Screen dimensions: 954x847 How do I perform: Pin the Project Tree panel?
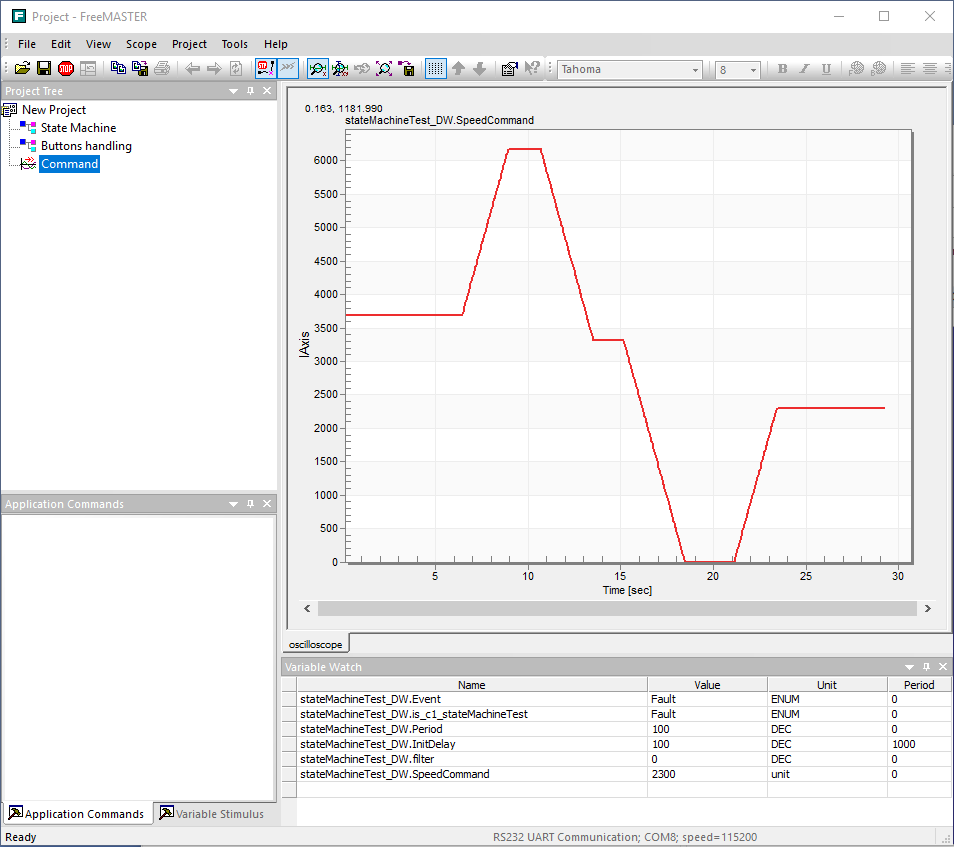point(250,91)
